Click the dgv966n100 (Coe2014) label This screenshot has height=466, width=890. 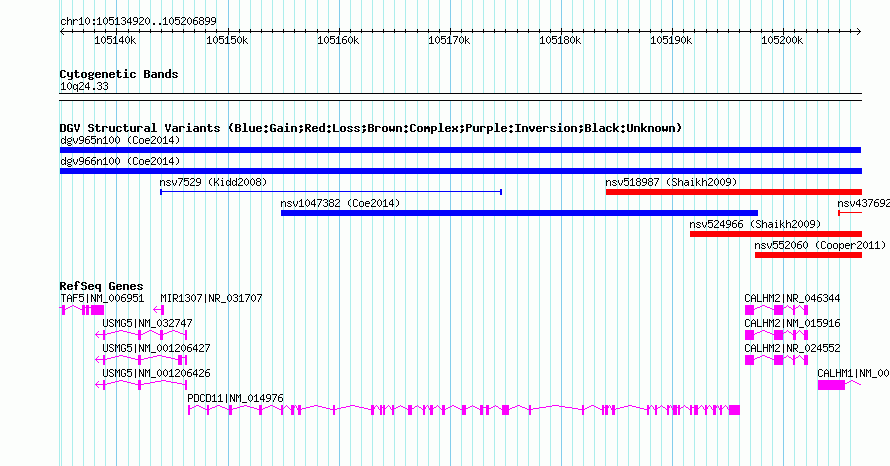(120, 161)
